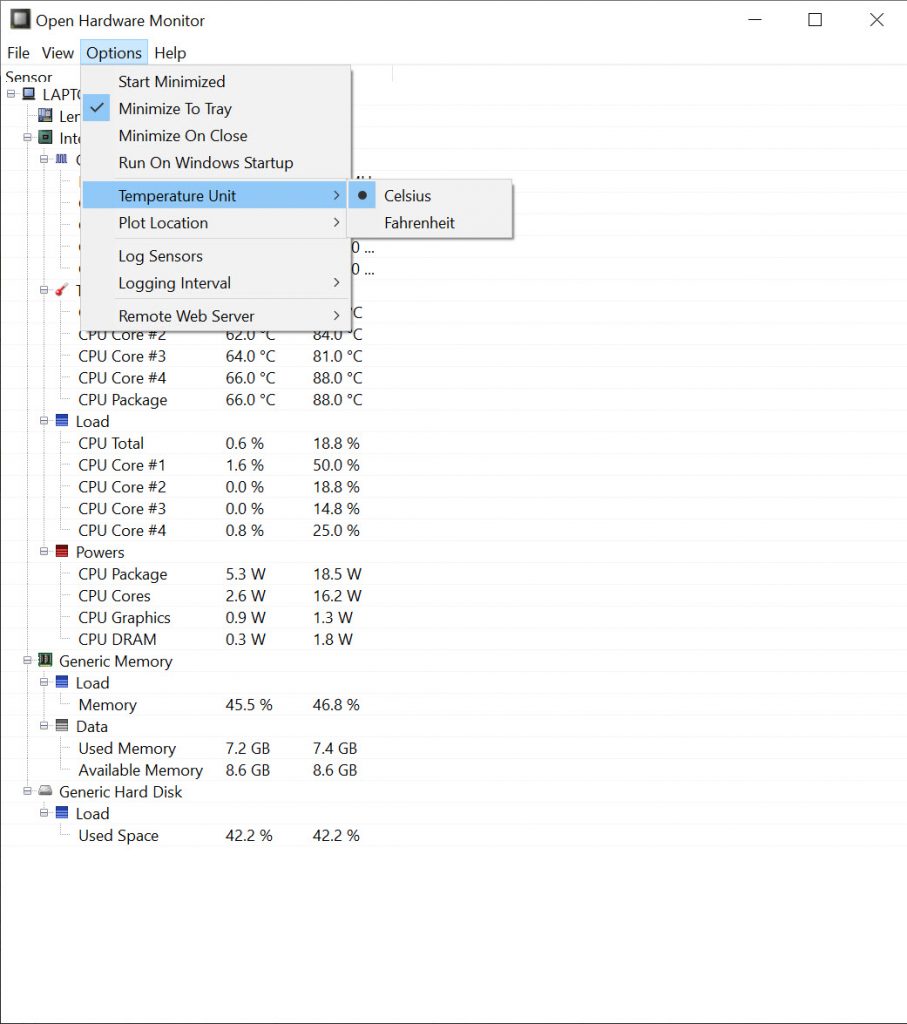Viewport: 907px width, 1024px height.
Task: Select the CPU Package temperature row
Action: [123, 400]
